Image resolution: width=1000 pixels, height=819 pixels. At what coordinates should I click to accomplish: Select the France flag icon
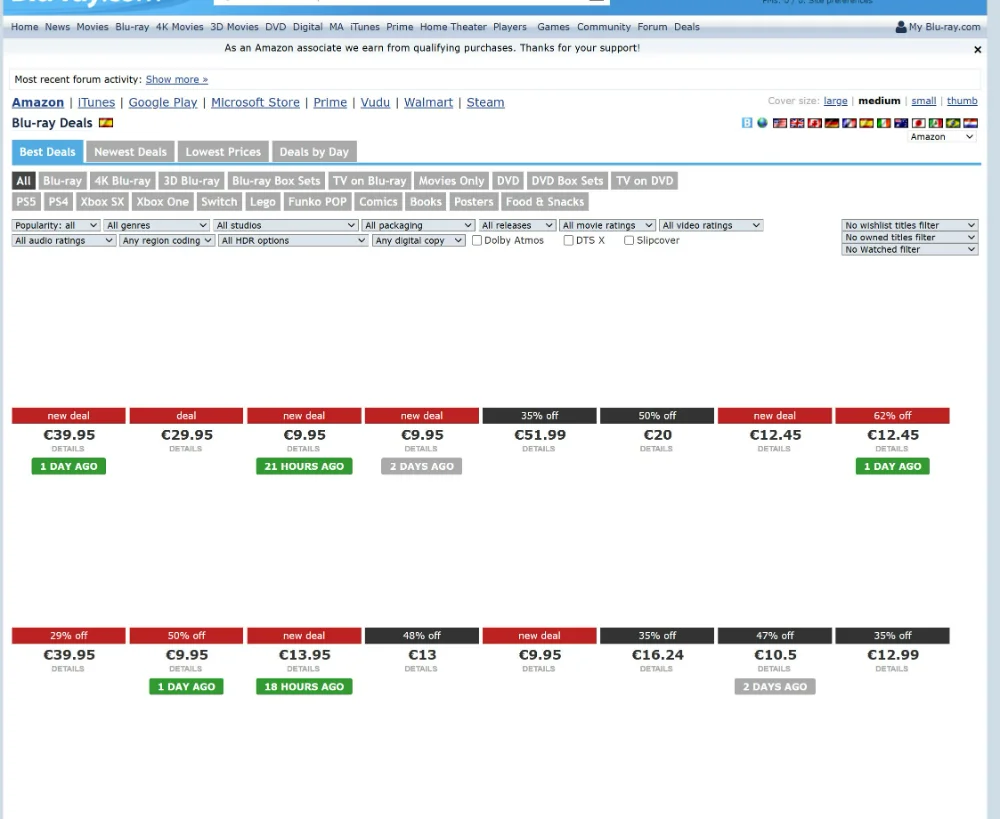tap(849, 123)
